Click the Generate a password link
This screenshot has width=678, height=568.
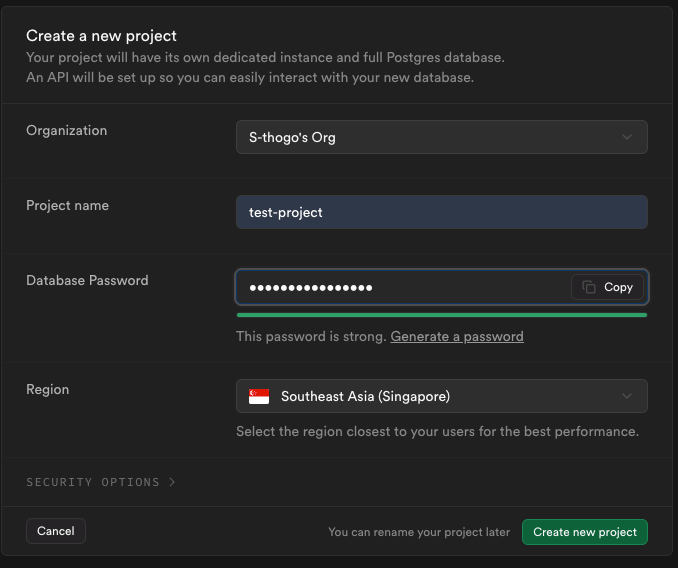click(457, 336)
